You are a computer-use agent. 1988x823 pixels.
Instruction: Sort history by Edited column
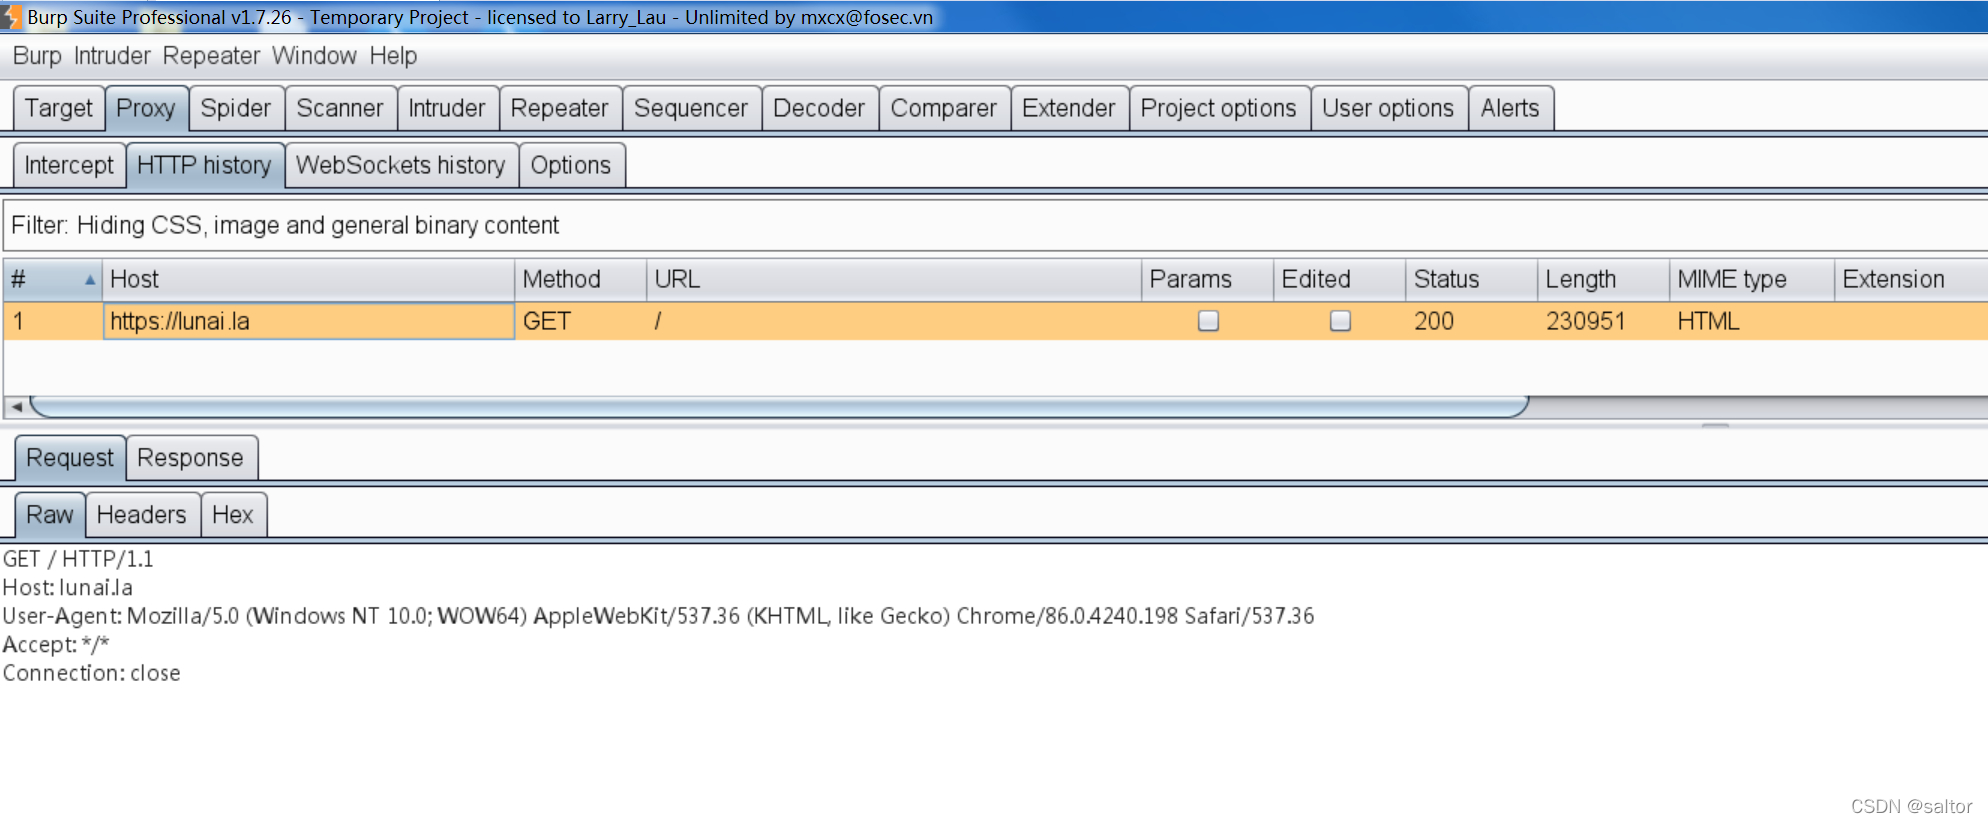pyautogui.click(x=1340, y=280)
